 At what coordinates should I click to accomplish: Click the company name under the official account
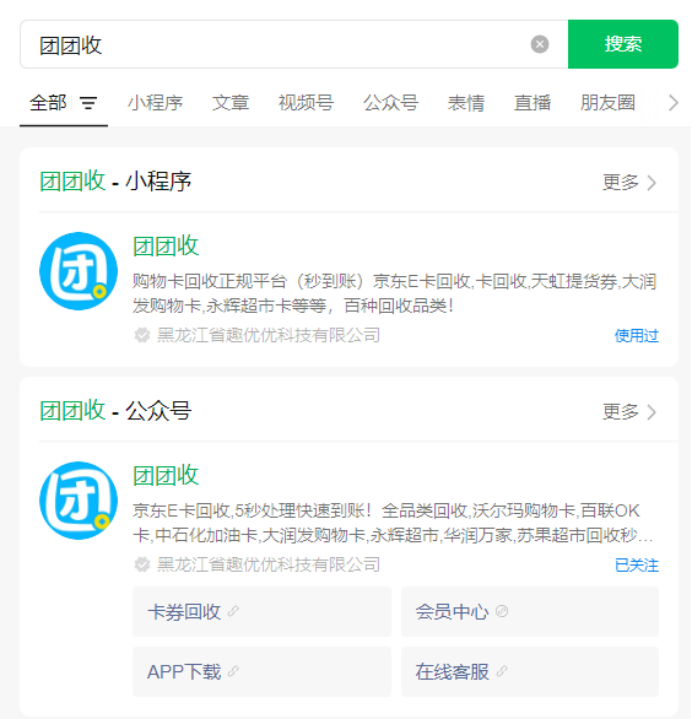point(268,564)
